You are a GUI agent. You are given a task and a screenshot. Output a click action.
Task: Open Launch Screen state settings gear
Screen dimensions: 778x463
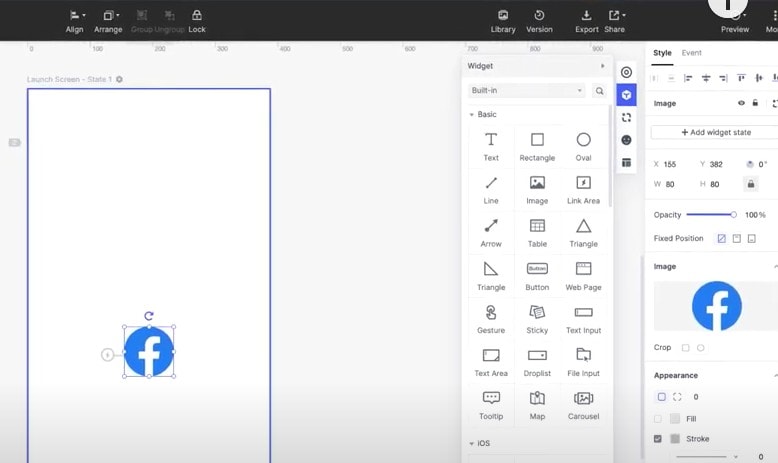[x=119, y=79]
